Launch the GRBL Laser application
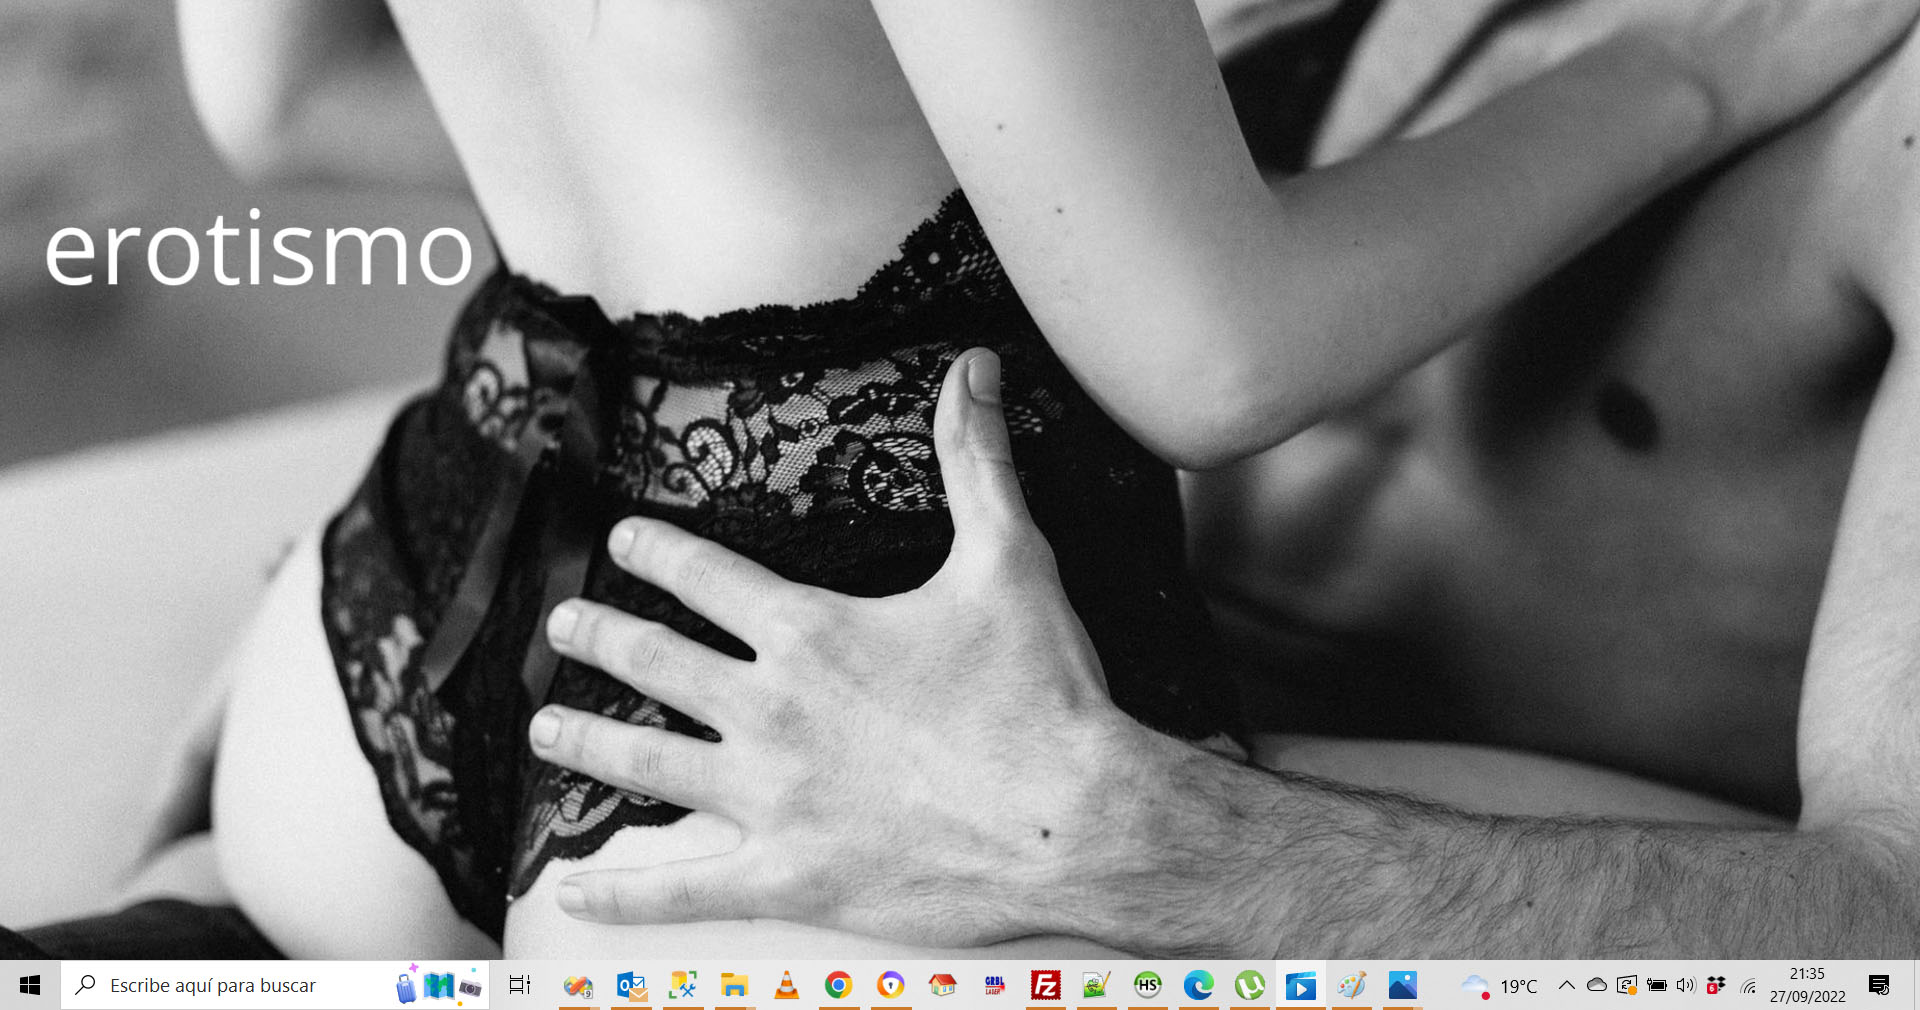1920x1010 pixels. [x=994, y=986]
